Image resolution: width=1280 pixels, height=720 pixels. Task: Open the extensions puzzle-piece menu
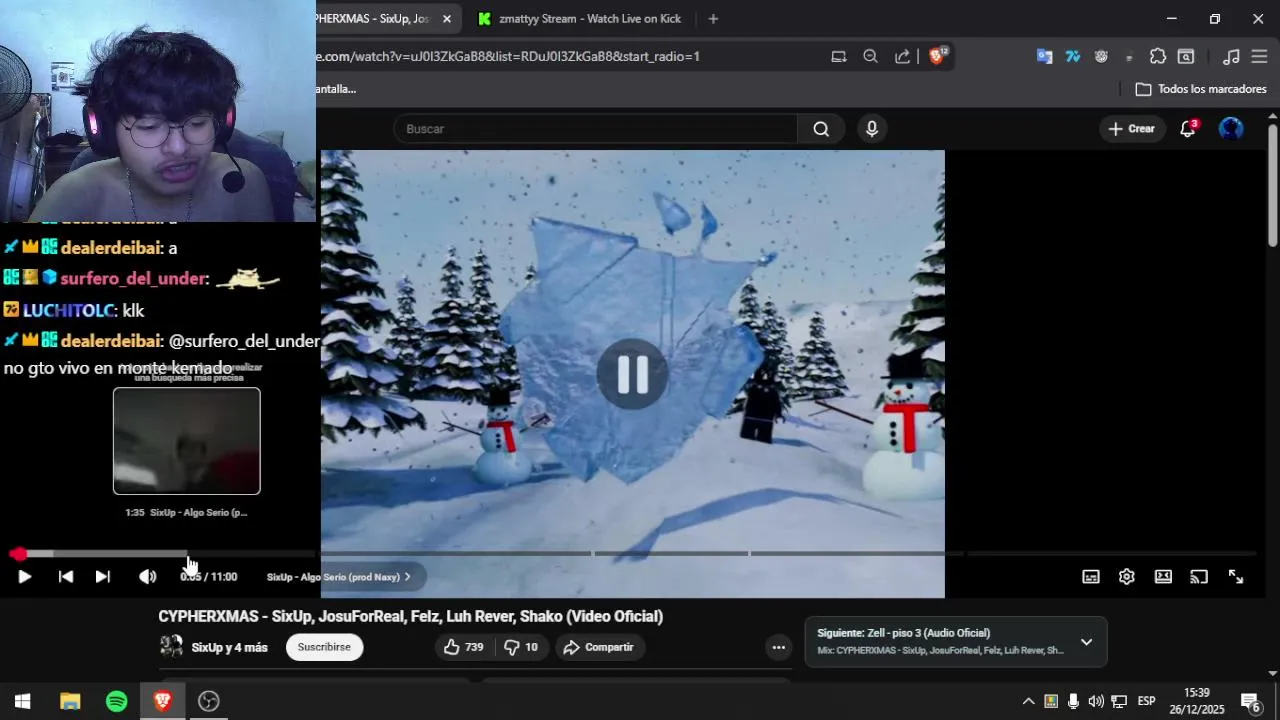pos(1158,57)
